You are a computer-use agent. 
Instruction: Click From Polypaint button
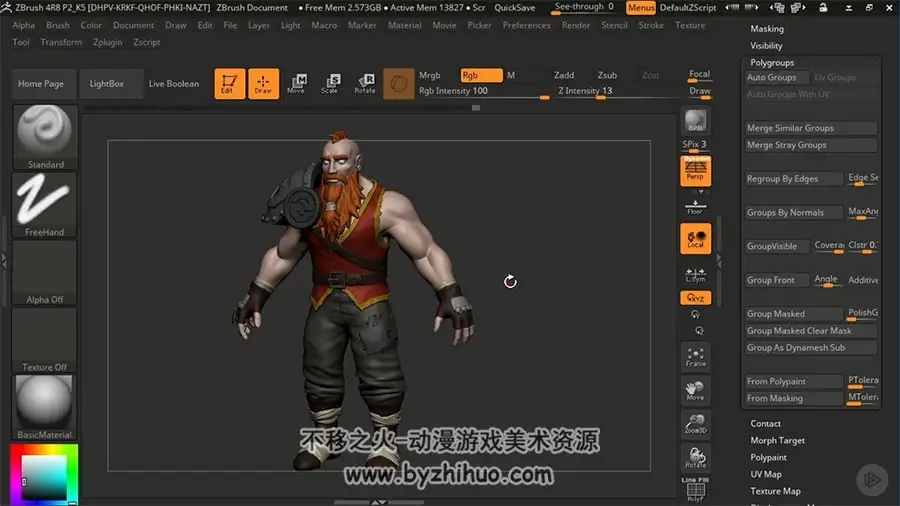(793, 382)
